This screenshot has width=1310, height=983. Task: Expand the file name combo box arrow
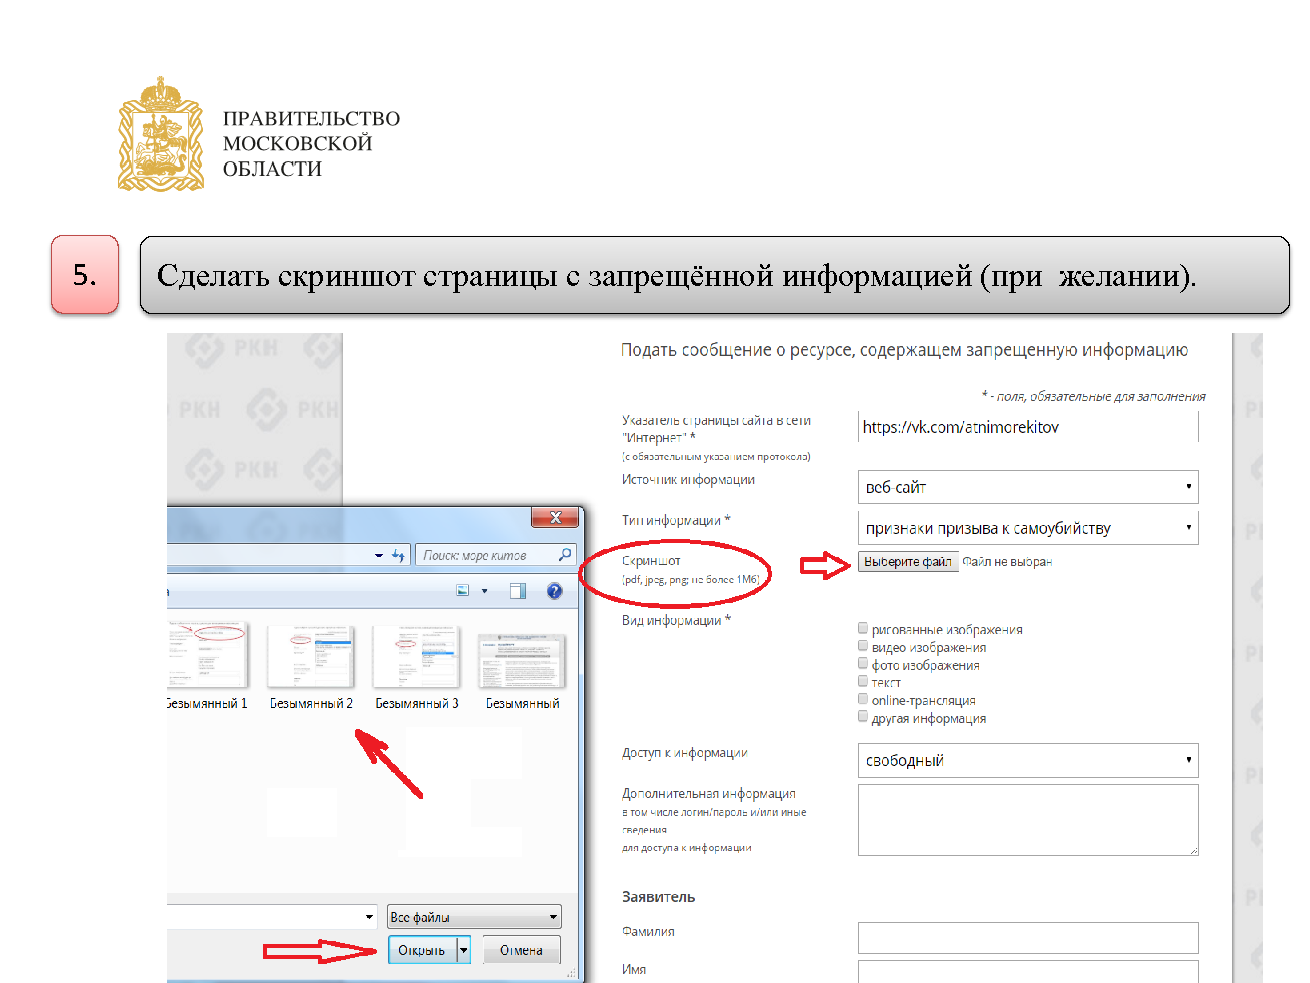(369, 917)
